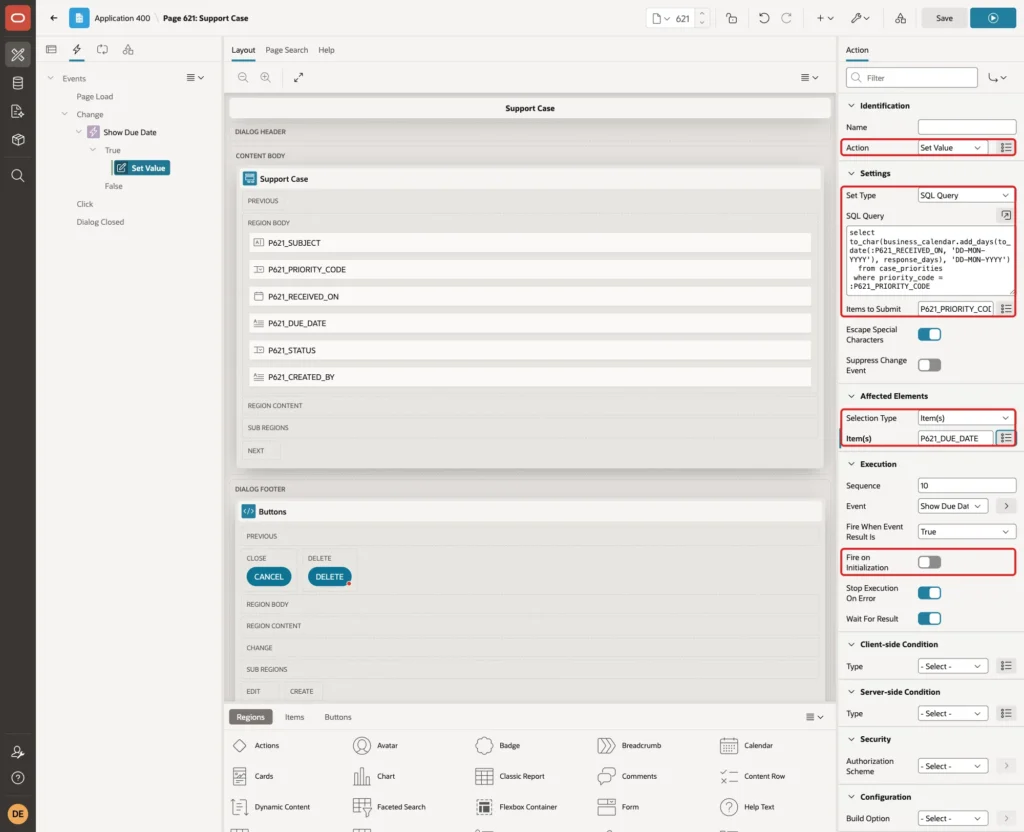
Task: Click the Application 400 breadcrumb
Action: [122, 18]
